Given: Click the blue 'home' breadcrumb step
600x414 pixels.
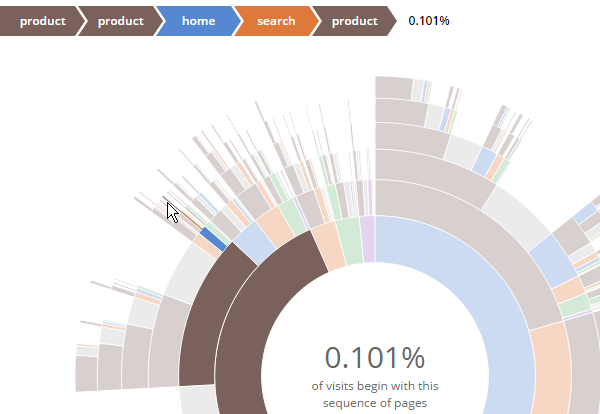Looking at the screenshot, I should click(x=198, y=21).
